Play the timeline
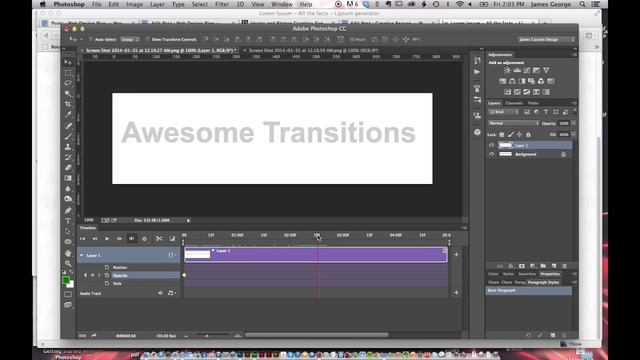Image resolution: width=640 pixels, height=360 pixels. [107, 238]
